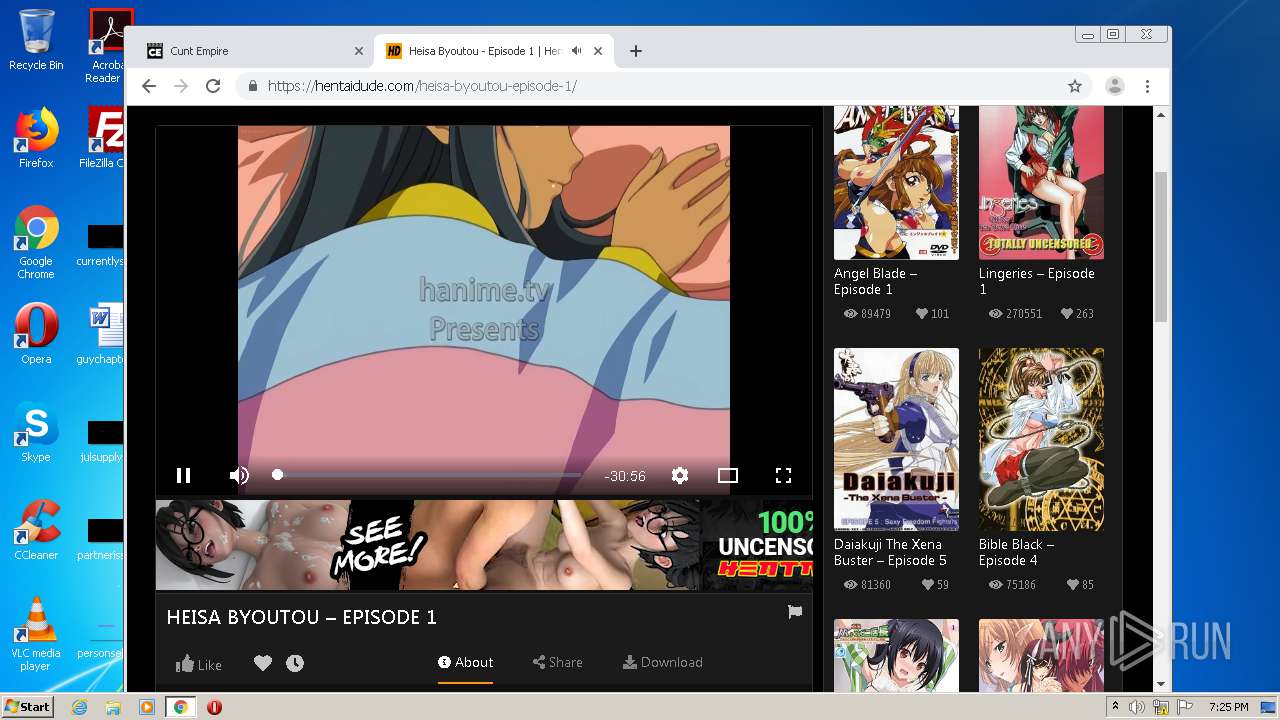Bookmark this page with the star icon

(x=1075, y=86)
